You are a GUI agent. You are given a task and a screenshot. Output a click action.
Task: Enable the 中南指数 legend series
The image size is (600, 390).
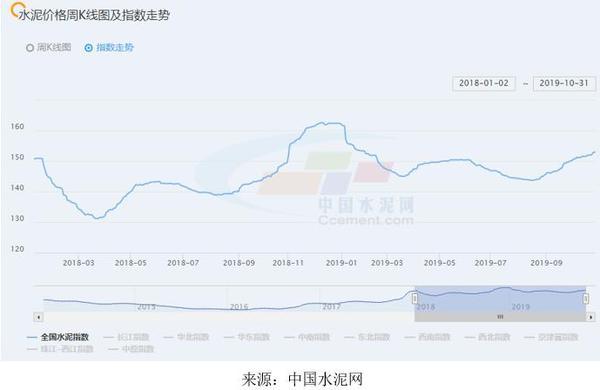point(307,337)
